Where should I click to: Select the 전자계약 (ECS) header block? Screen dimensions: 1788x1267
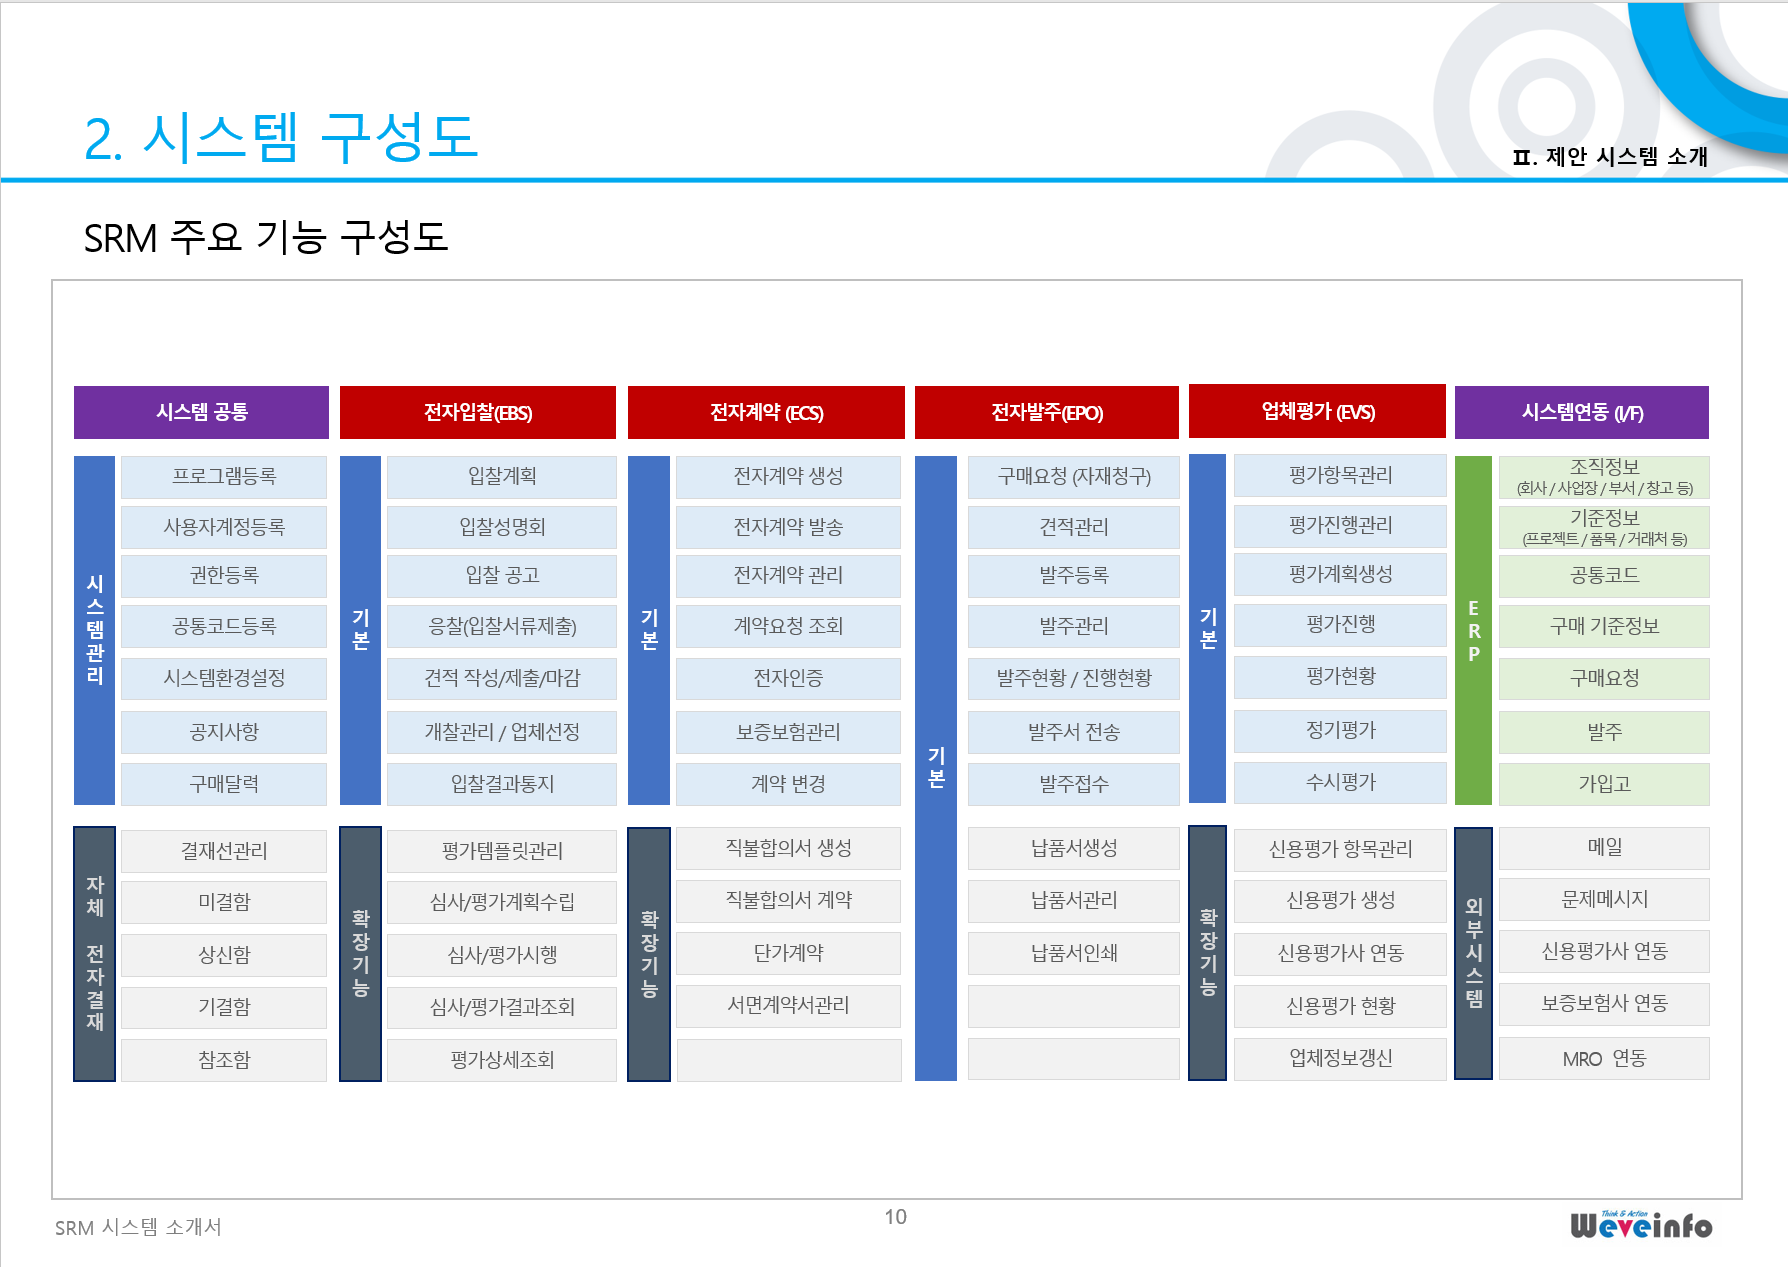pos(766,412)
